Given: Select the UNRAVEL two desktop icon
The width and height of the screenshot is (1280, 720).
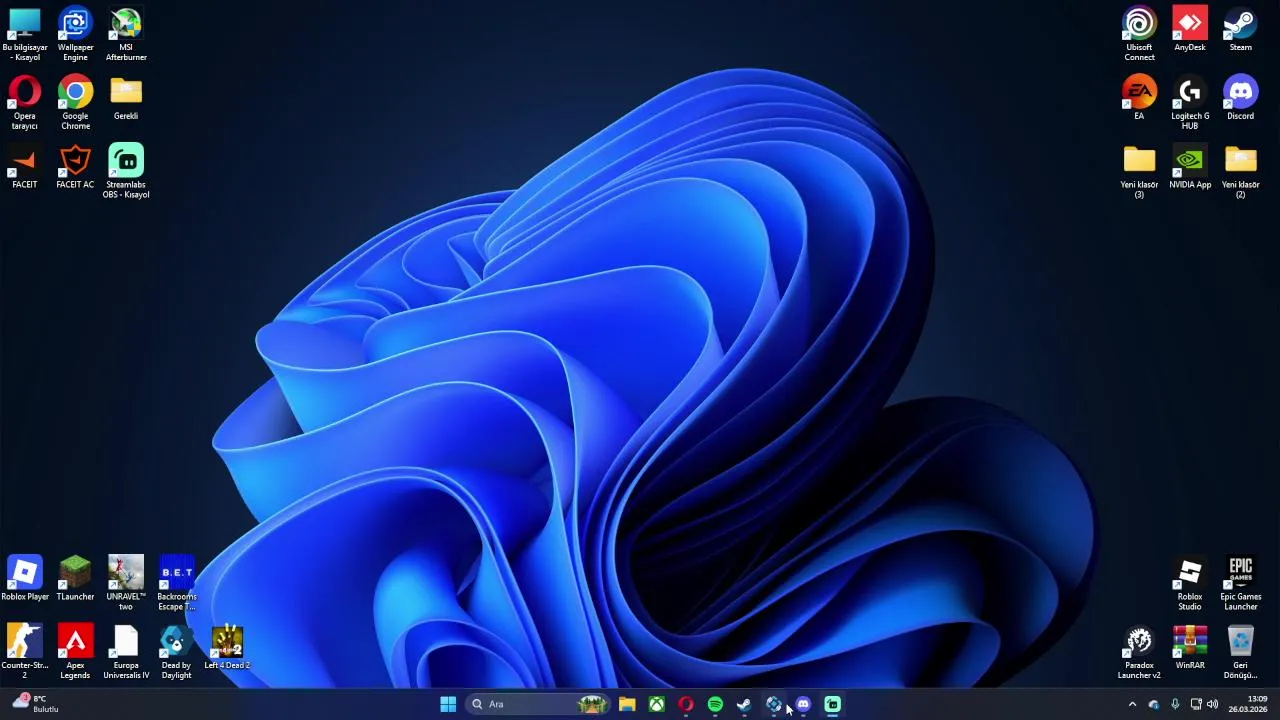Looking at the screenshot, I should tap(126, 583).
